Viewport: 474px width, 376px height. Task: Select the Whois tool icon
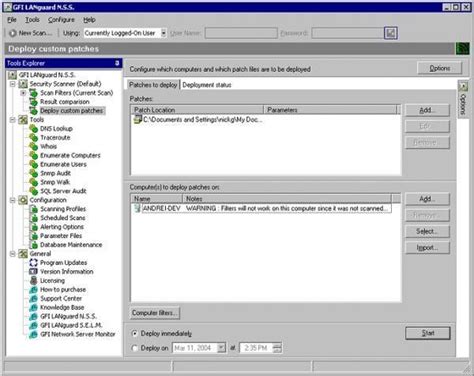33,146
